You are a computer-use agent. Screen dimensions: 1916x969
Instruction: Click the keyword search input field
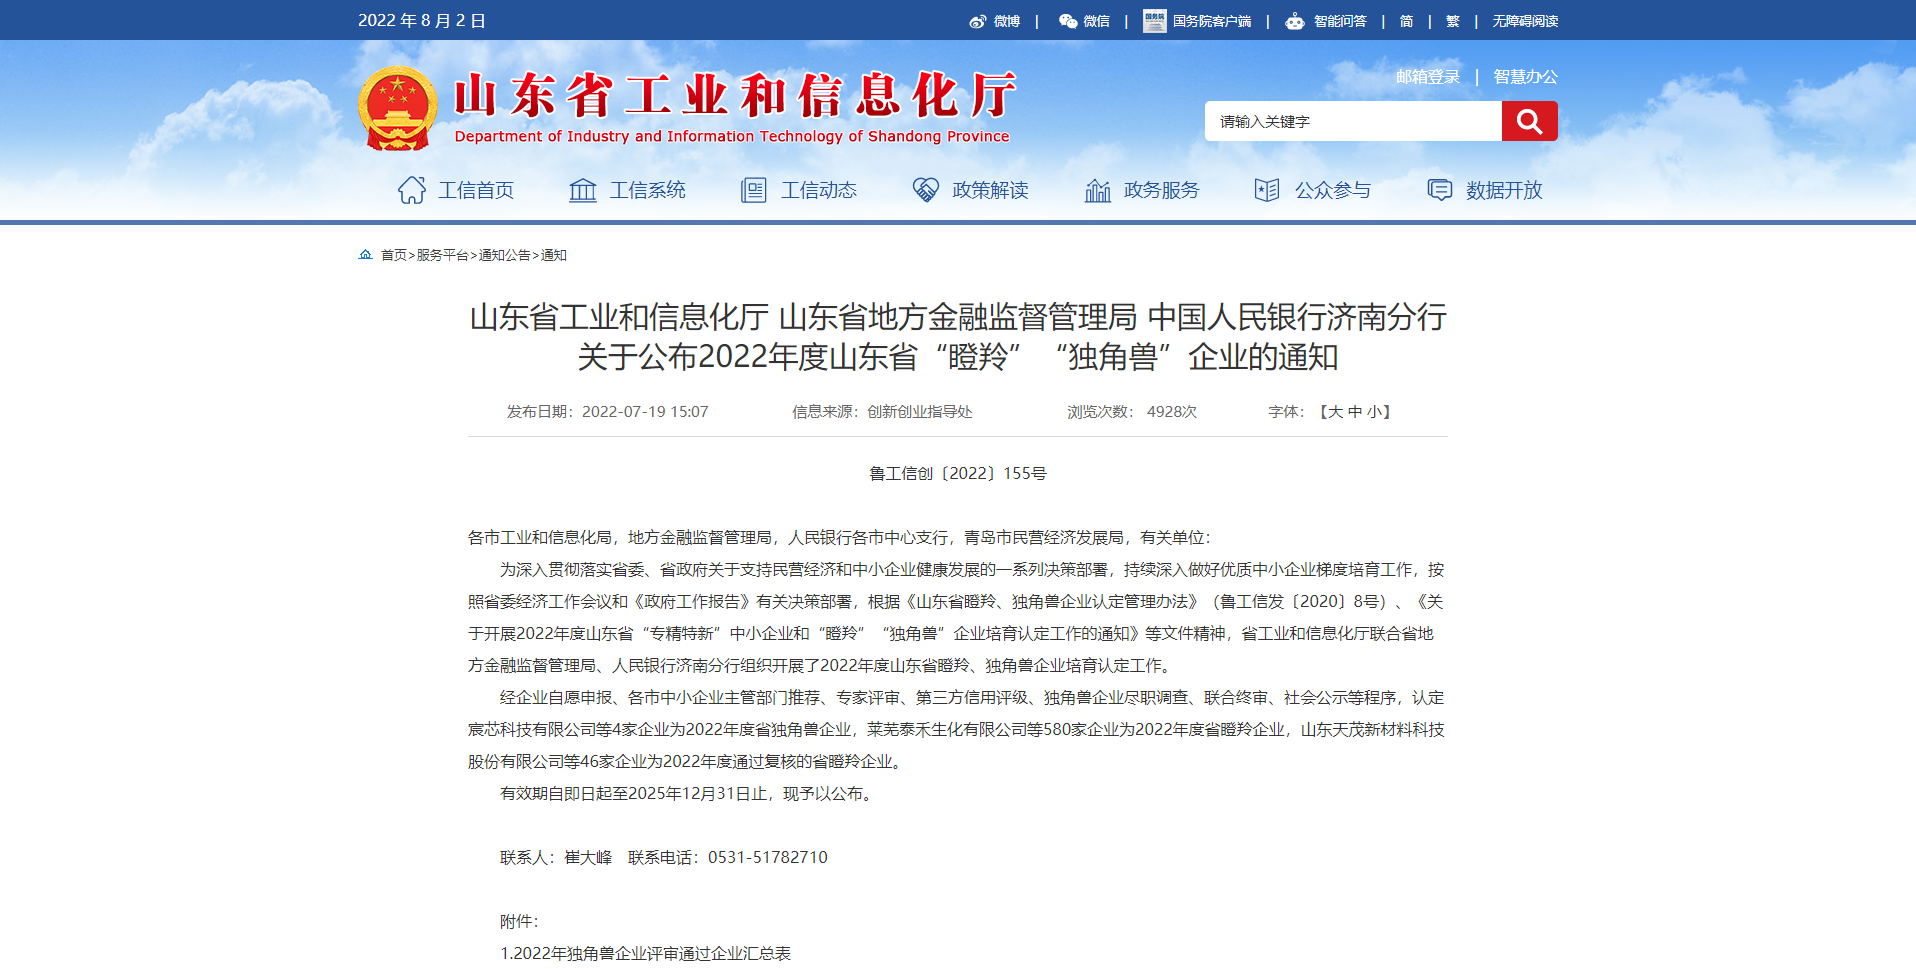(1350, 121)
